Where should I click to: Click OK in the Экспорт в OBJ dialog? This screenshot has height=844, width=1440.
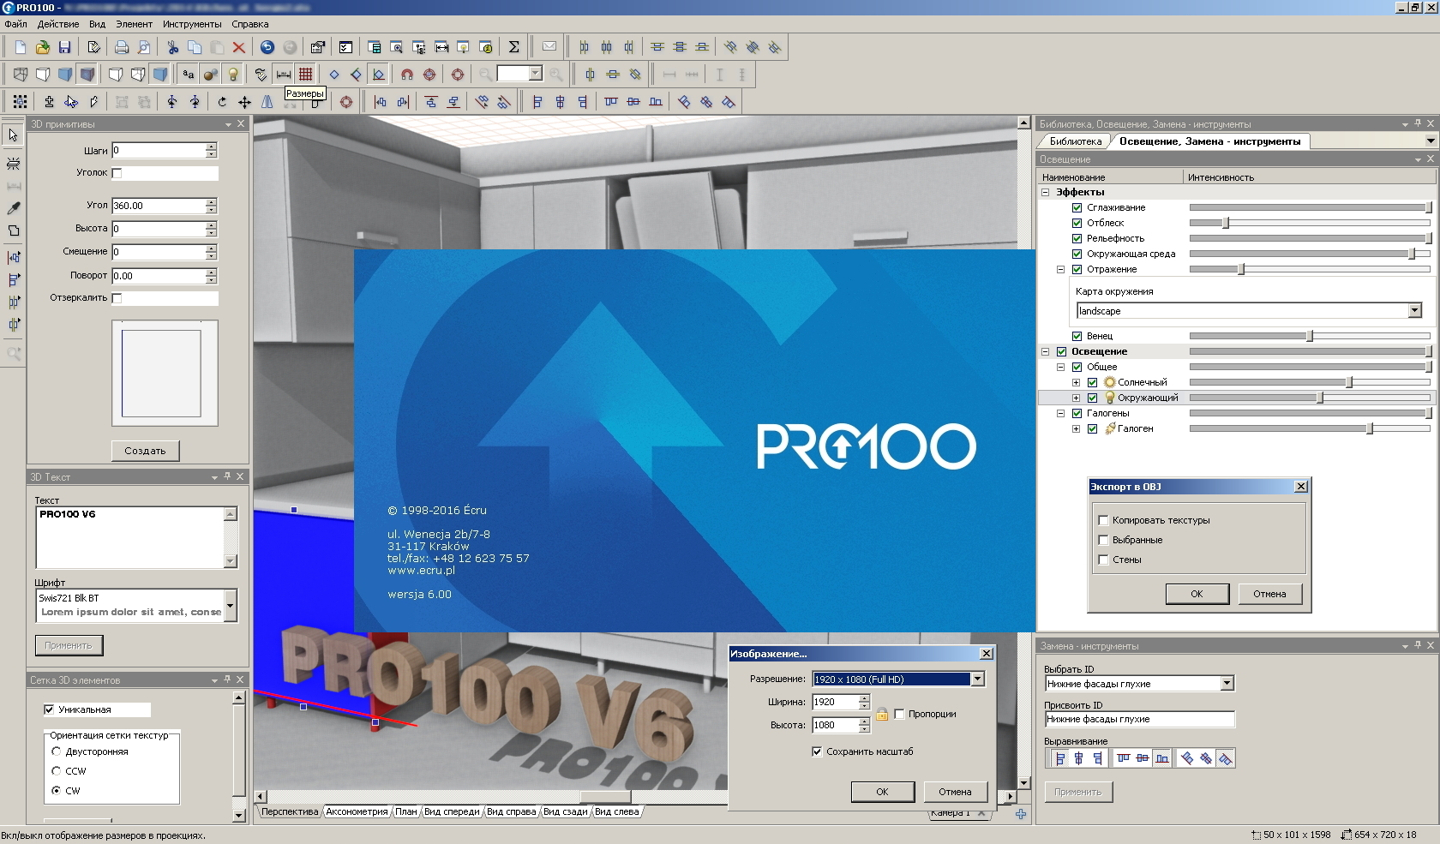pyautogui.click(x=1197, y=594)
